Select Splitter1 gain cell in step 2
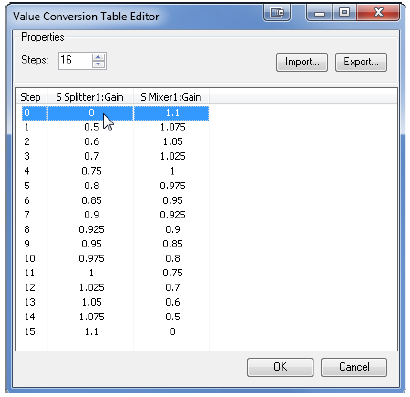This screenshot has width=410, height=397. pyautogui.click(x=91, y=142)
